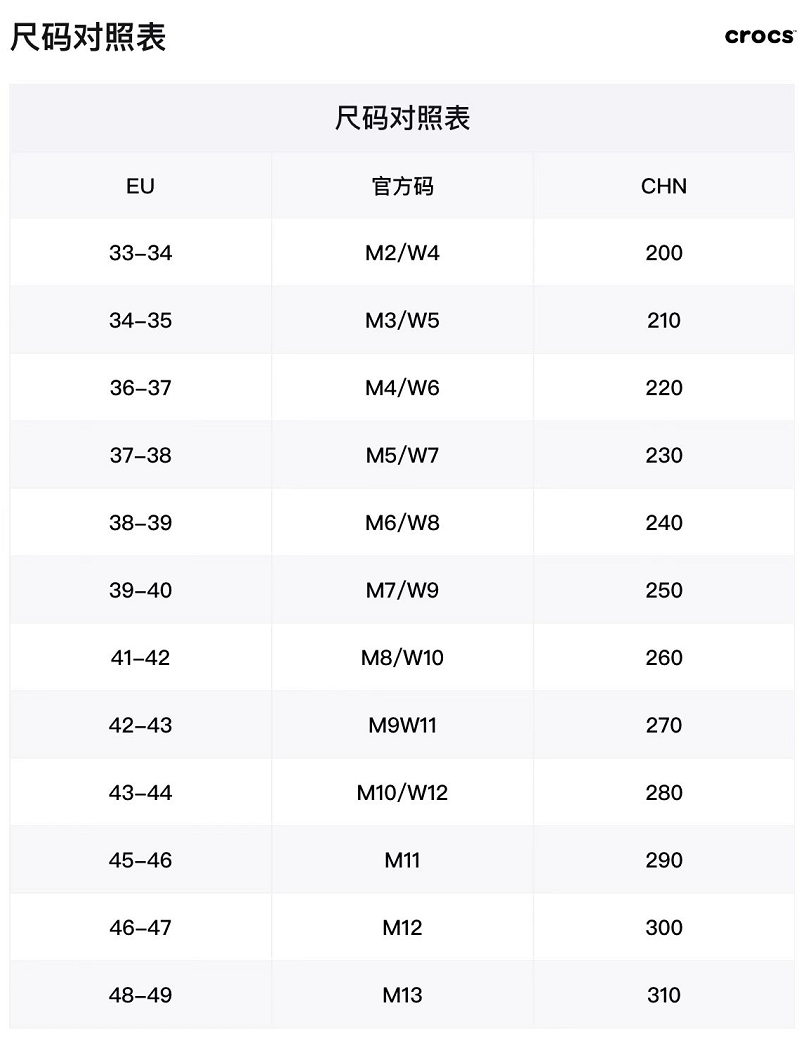Image resolution: width=806 pixels, height=1051 pixels.
Task: Click the EU 41–42 cell
Action: (141, 658)
